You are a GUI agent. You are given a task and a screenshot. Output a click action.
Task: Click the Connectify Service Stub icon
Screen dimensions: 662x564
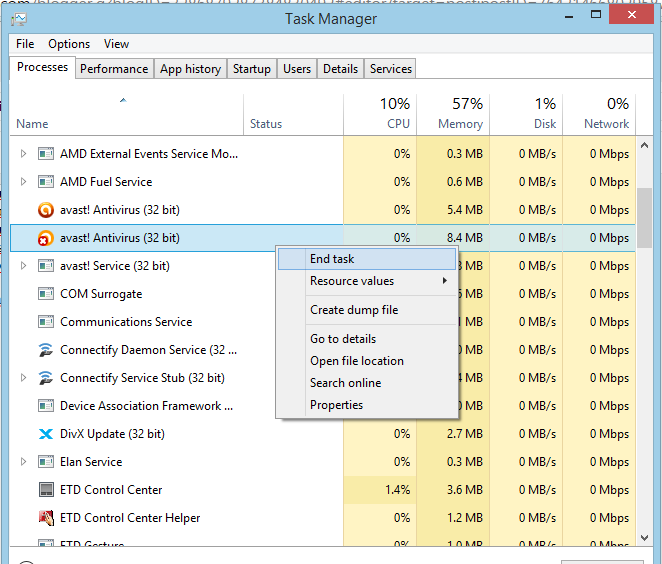(x=45, y=378)
